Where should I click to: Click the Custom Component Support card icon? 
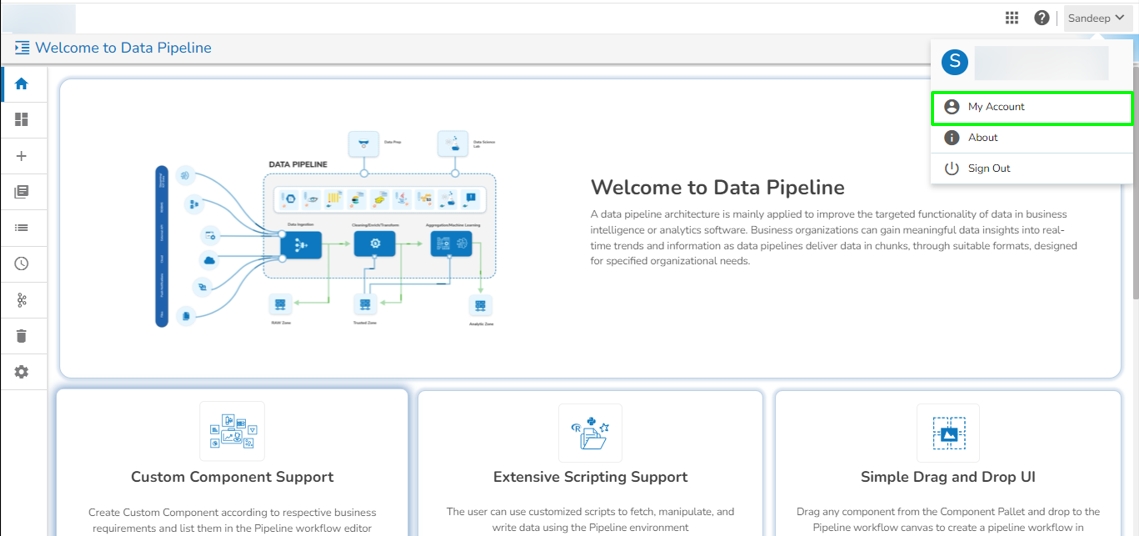[x=232, y=431]
